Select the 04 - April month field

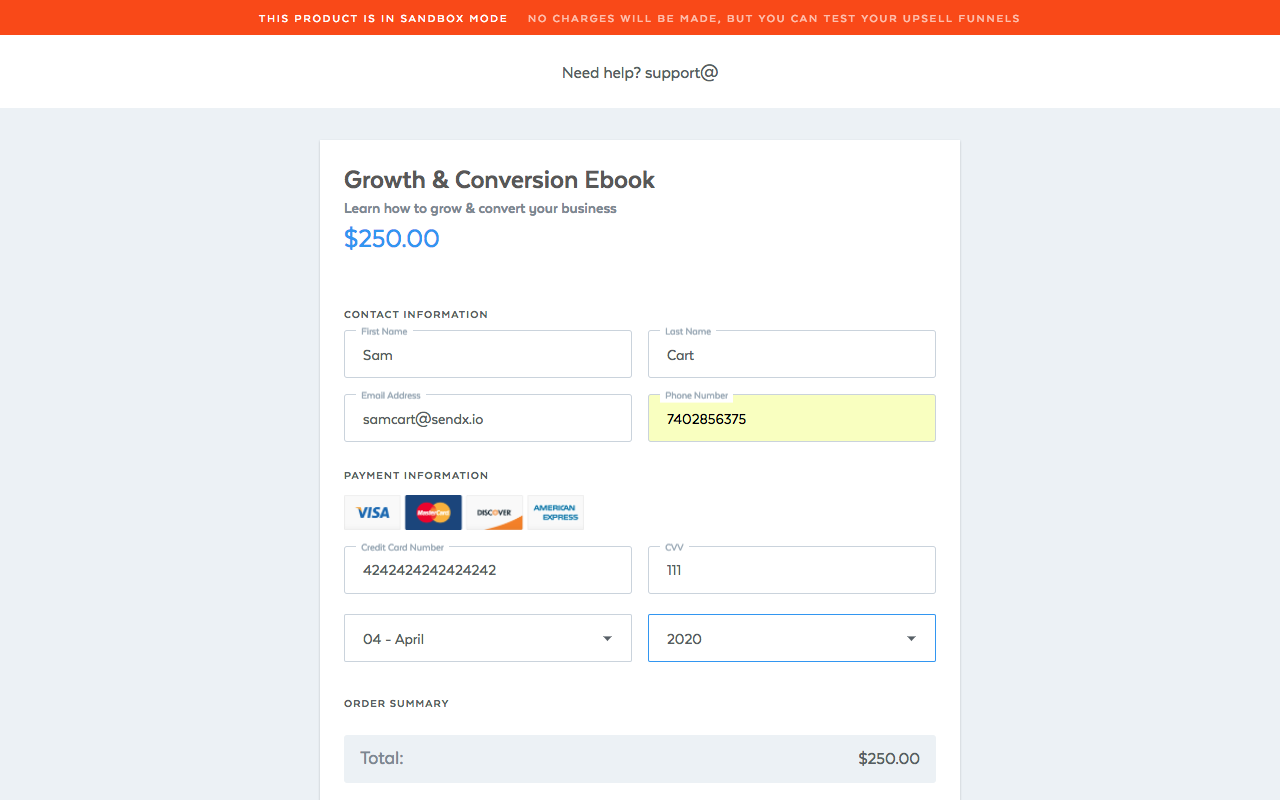(x=488, y=638)
